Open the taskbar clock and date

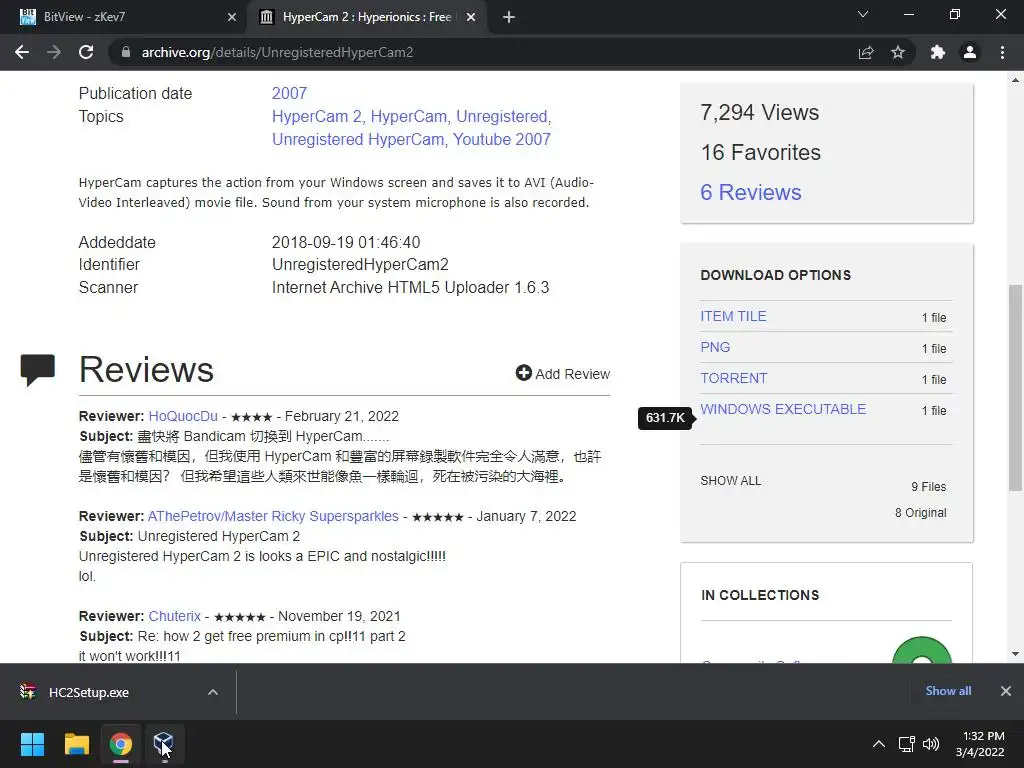pos(980,744)
